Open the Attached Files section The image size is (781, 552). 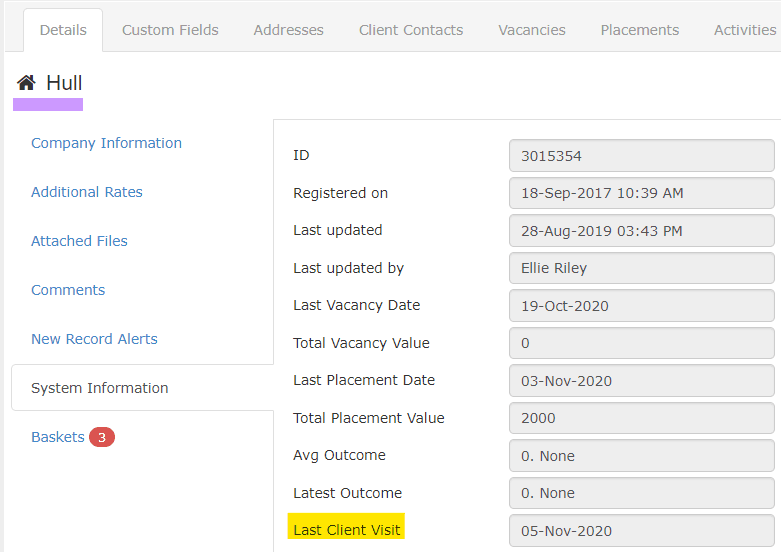pyautogui.click(x=79, y=241)
